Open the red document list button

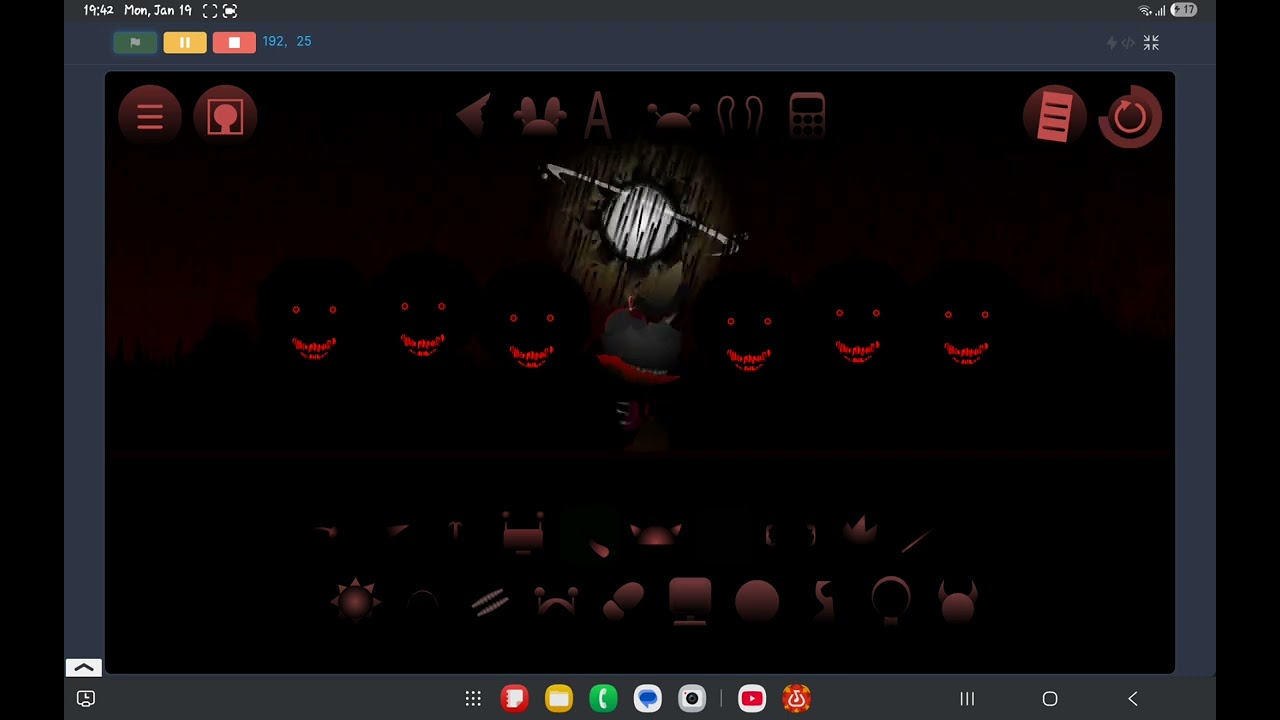[1055, 117]
